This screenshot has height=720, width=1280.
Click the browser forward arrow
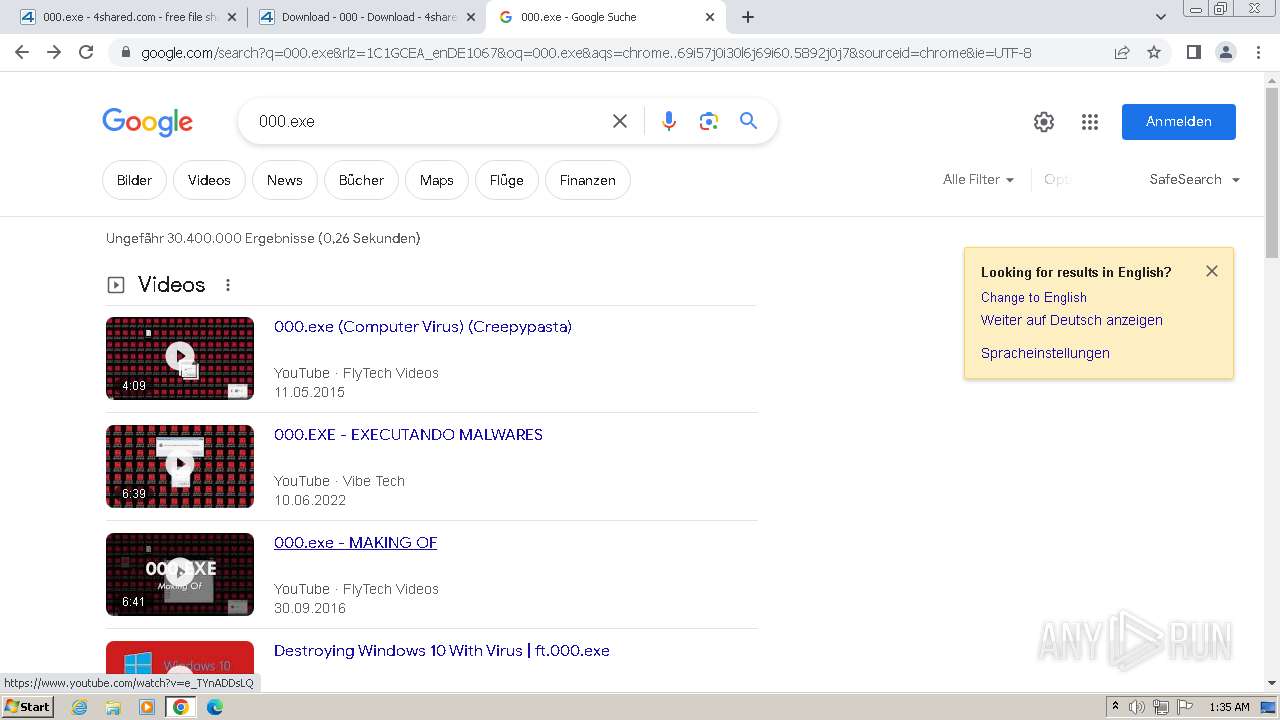(54, 52)
